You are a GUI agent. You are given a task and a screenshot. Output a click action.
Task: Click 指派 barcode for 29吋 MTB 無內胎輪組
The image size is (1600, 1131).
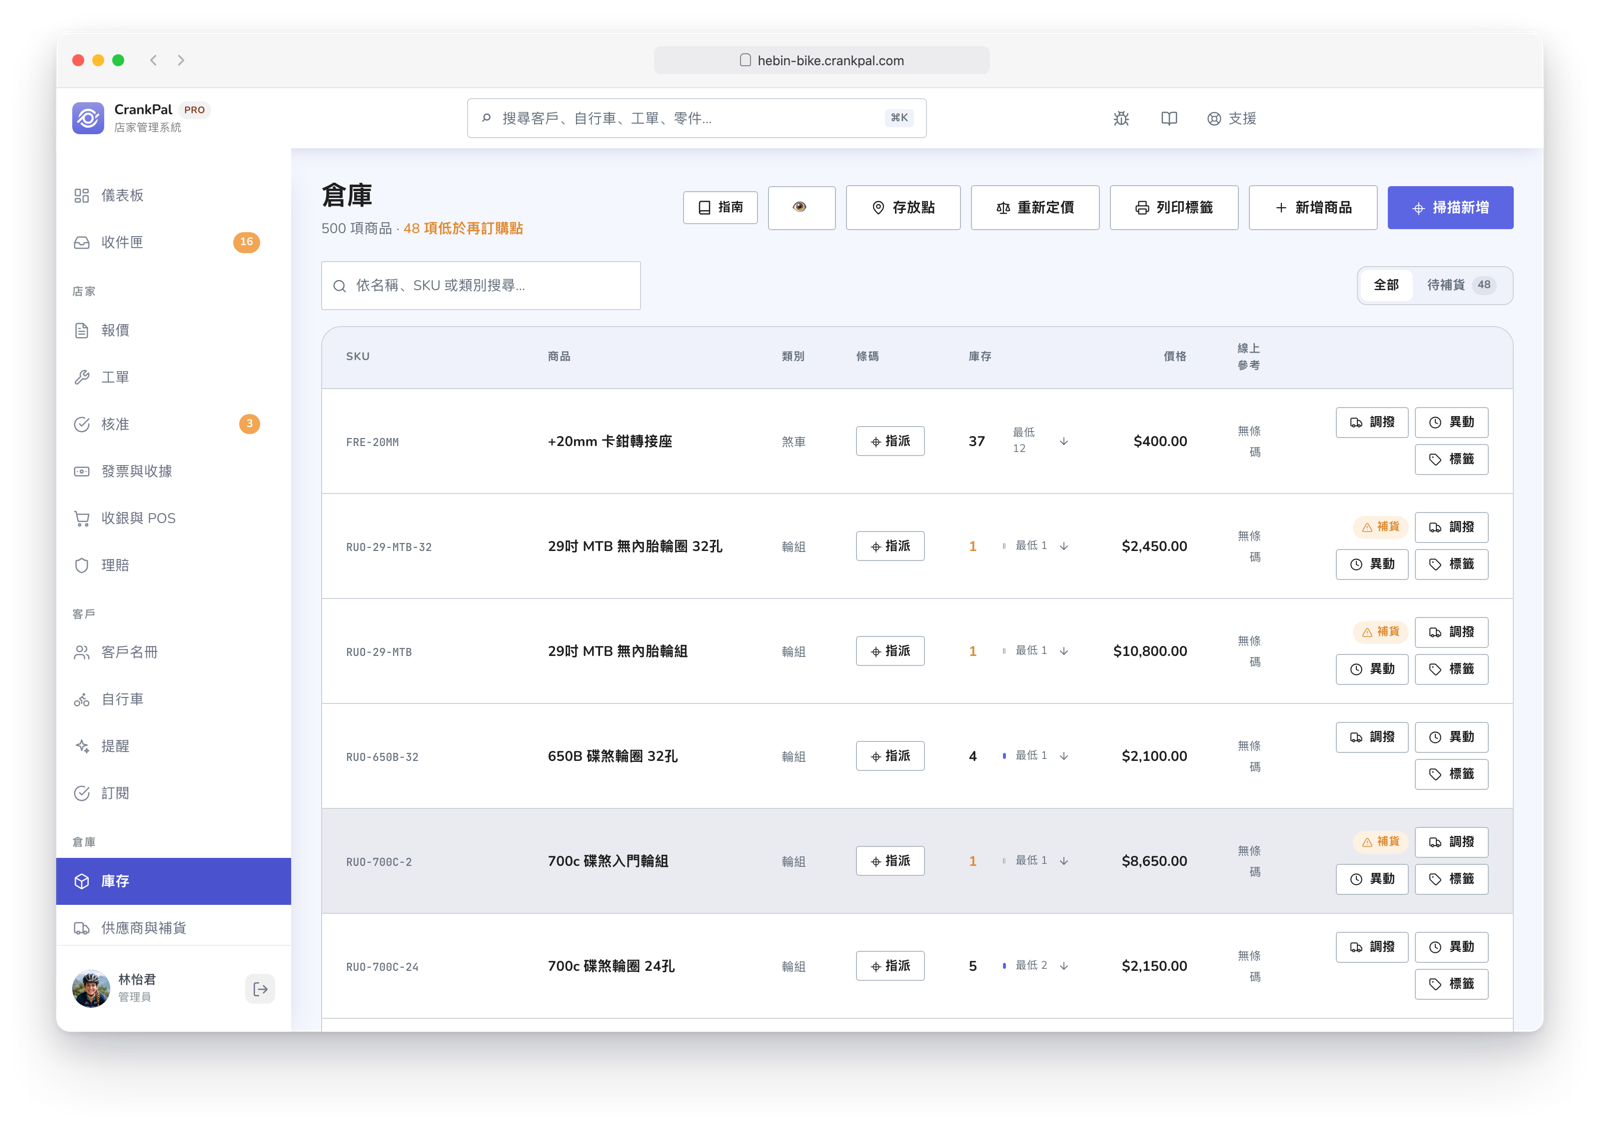[x=890, y=651]
